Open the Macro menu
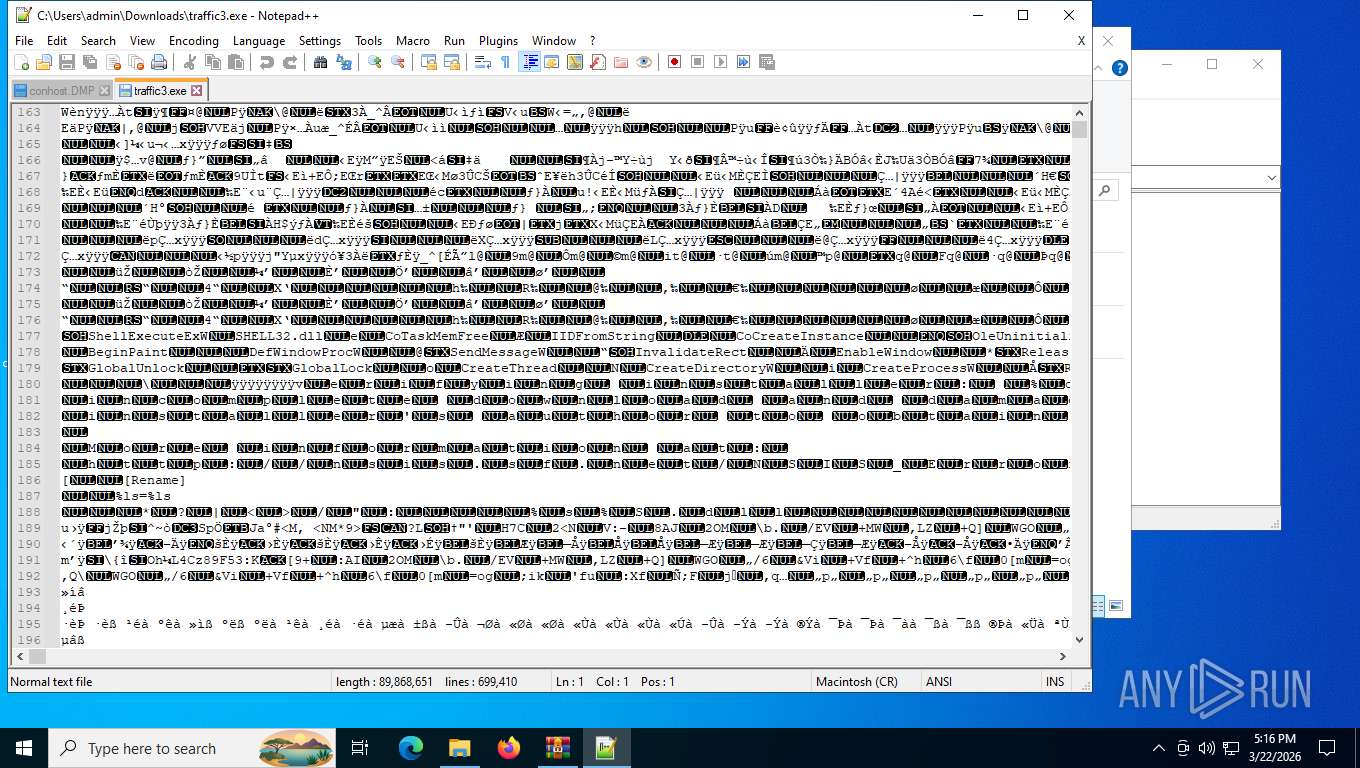Image resolution: width=1360 pixels, height=768 pixels. (413, 41)
